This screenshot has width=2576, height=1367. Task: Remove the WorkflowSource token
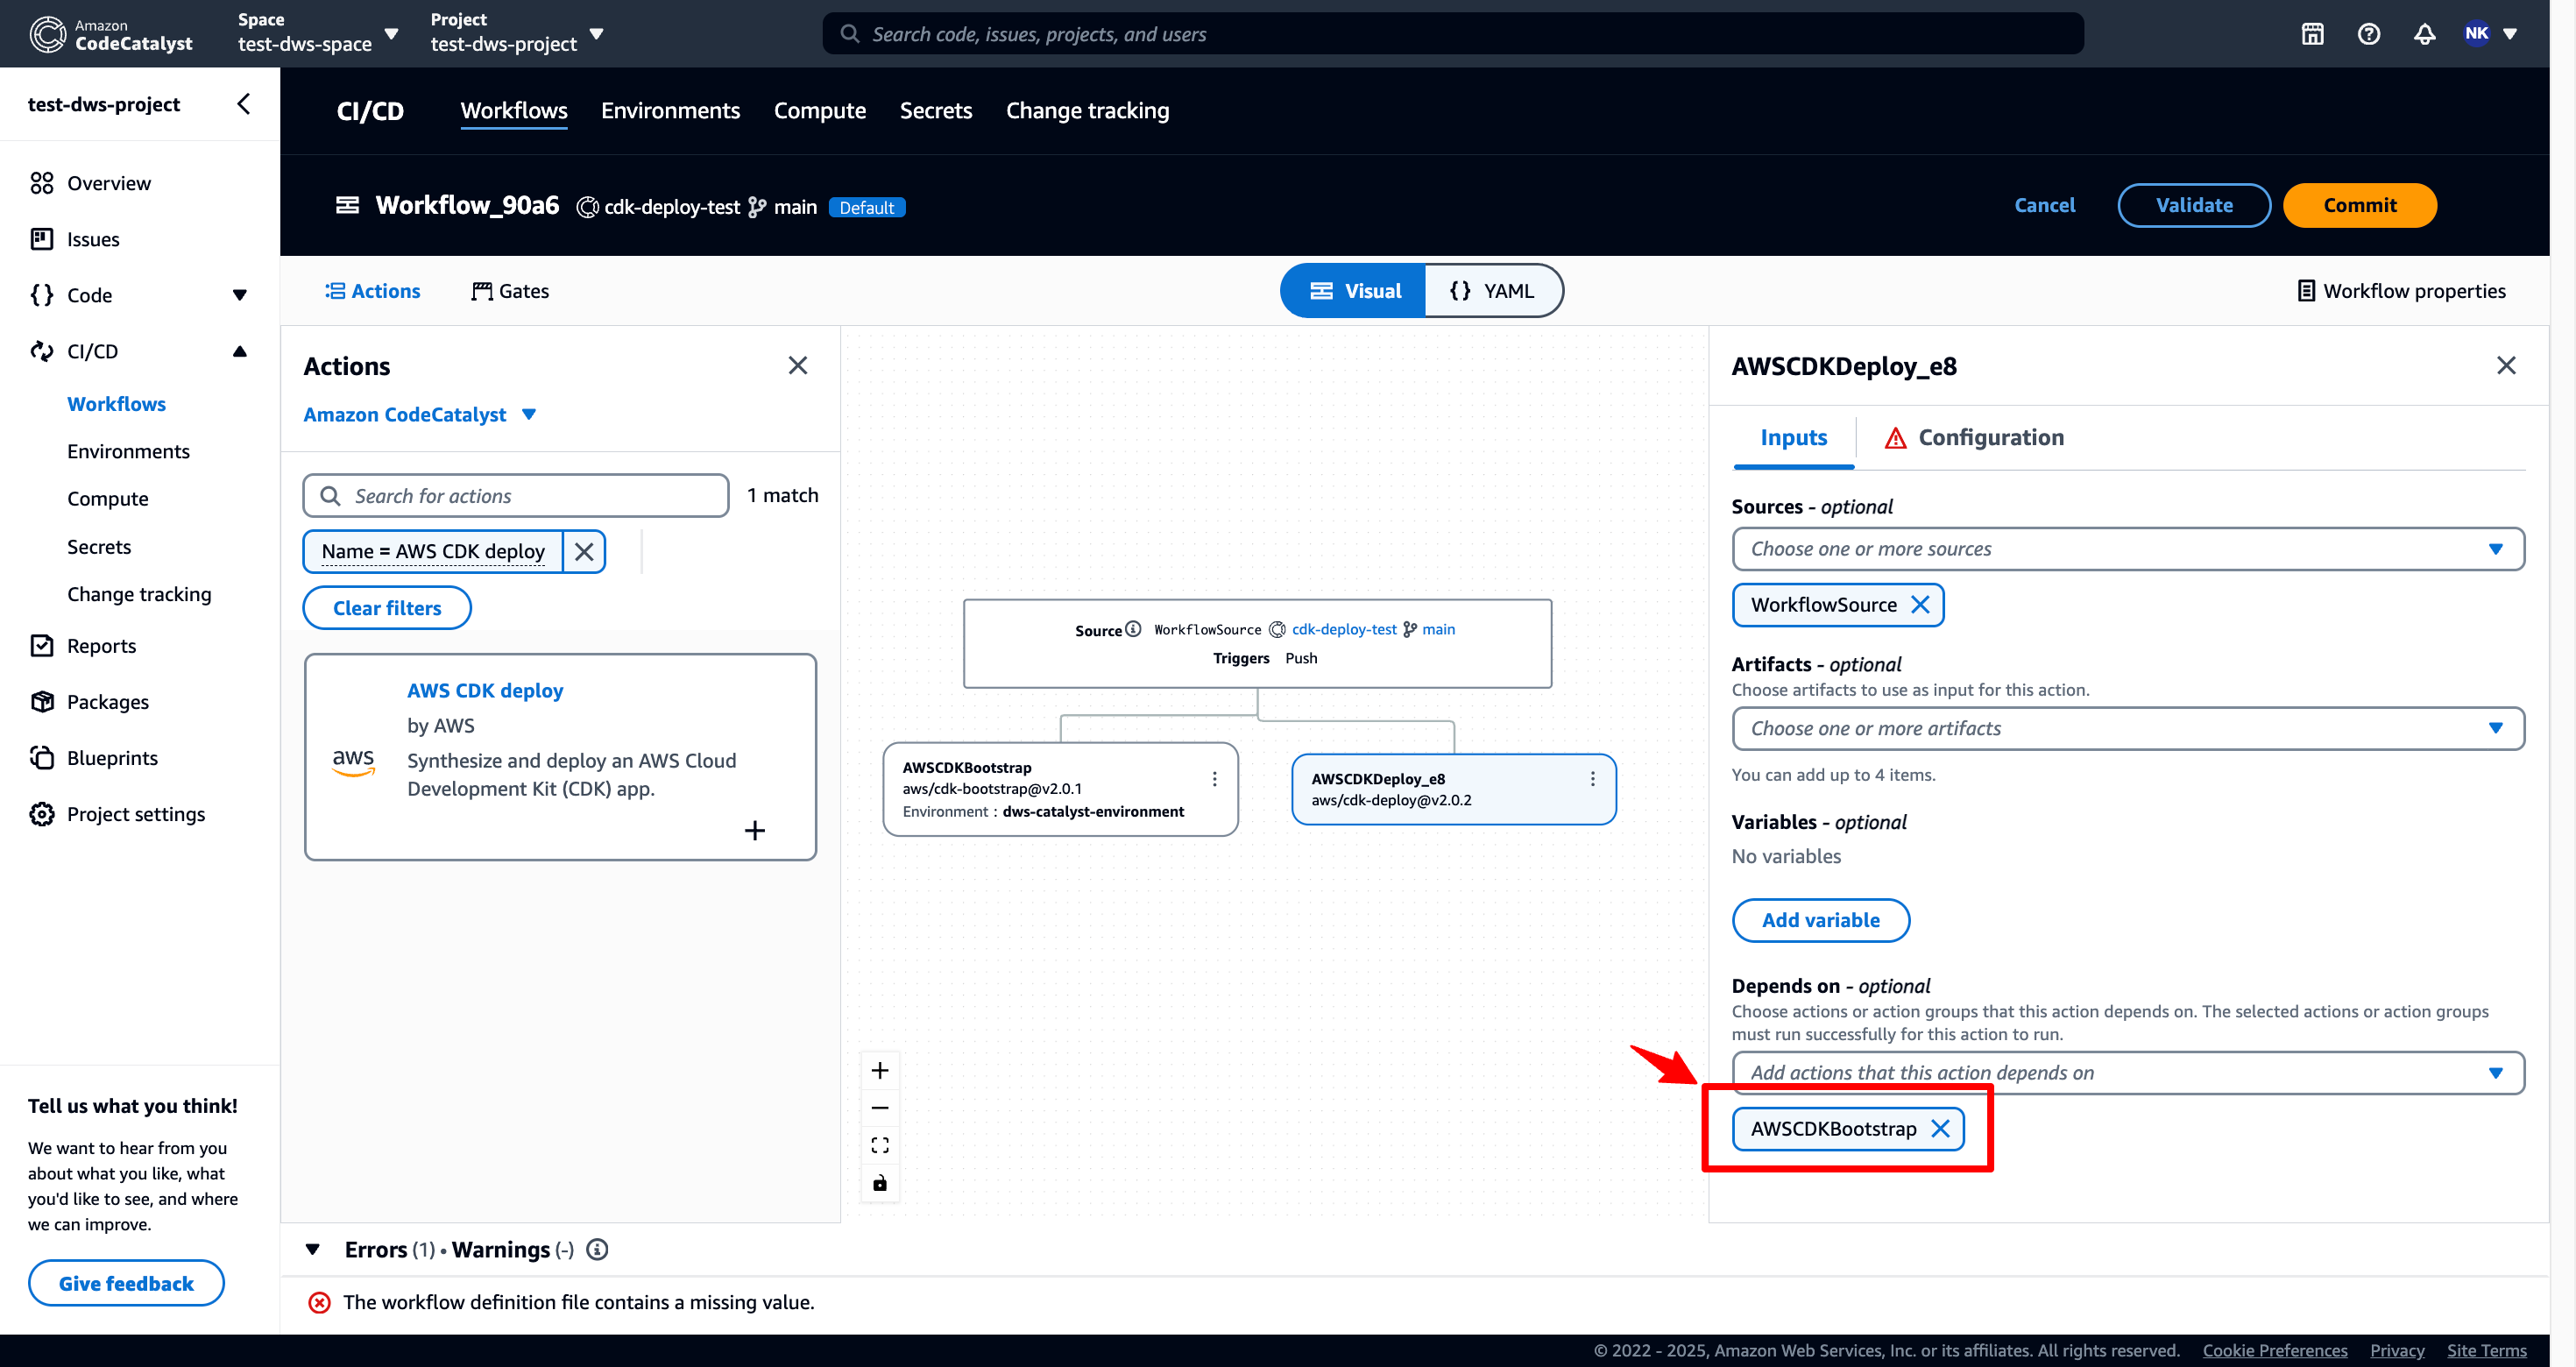click(1919, 605)
